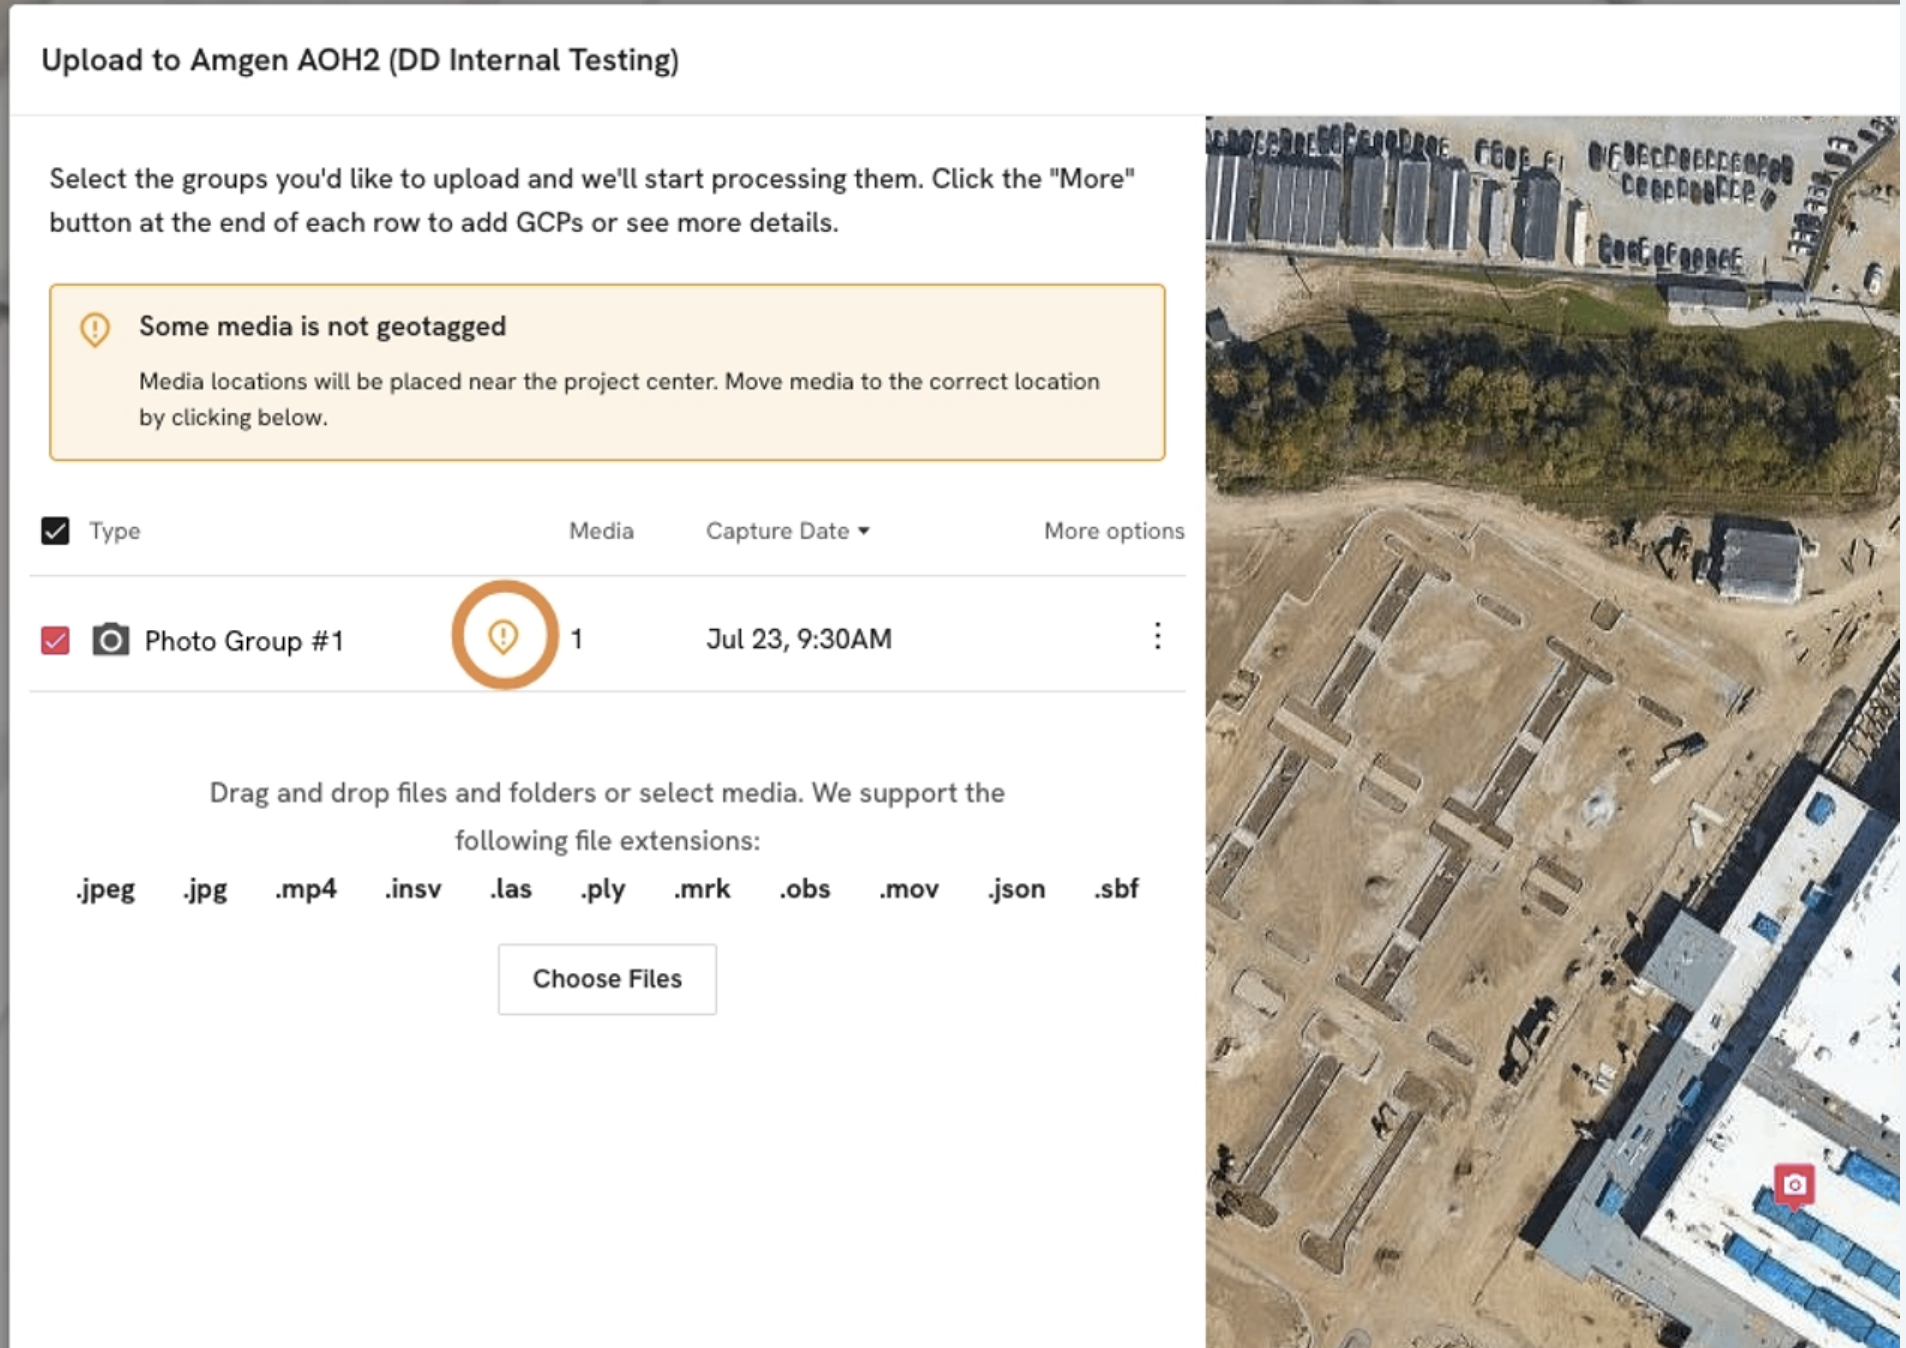This screenshot has width=1906, height=1348.
Task: Click the "Some media is not geotagged" heading
Action: (322, 326)
